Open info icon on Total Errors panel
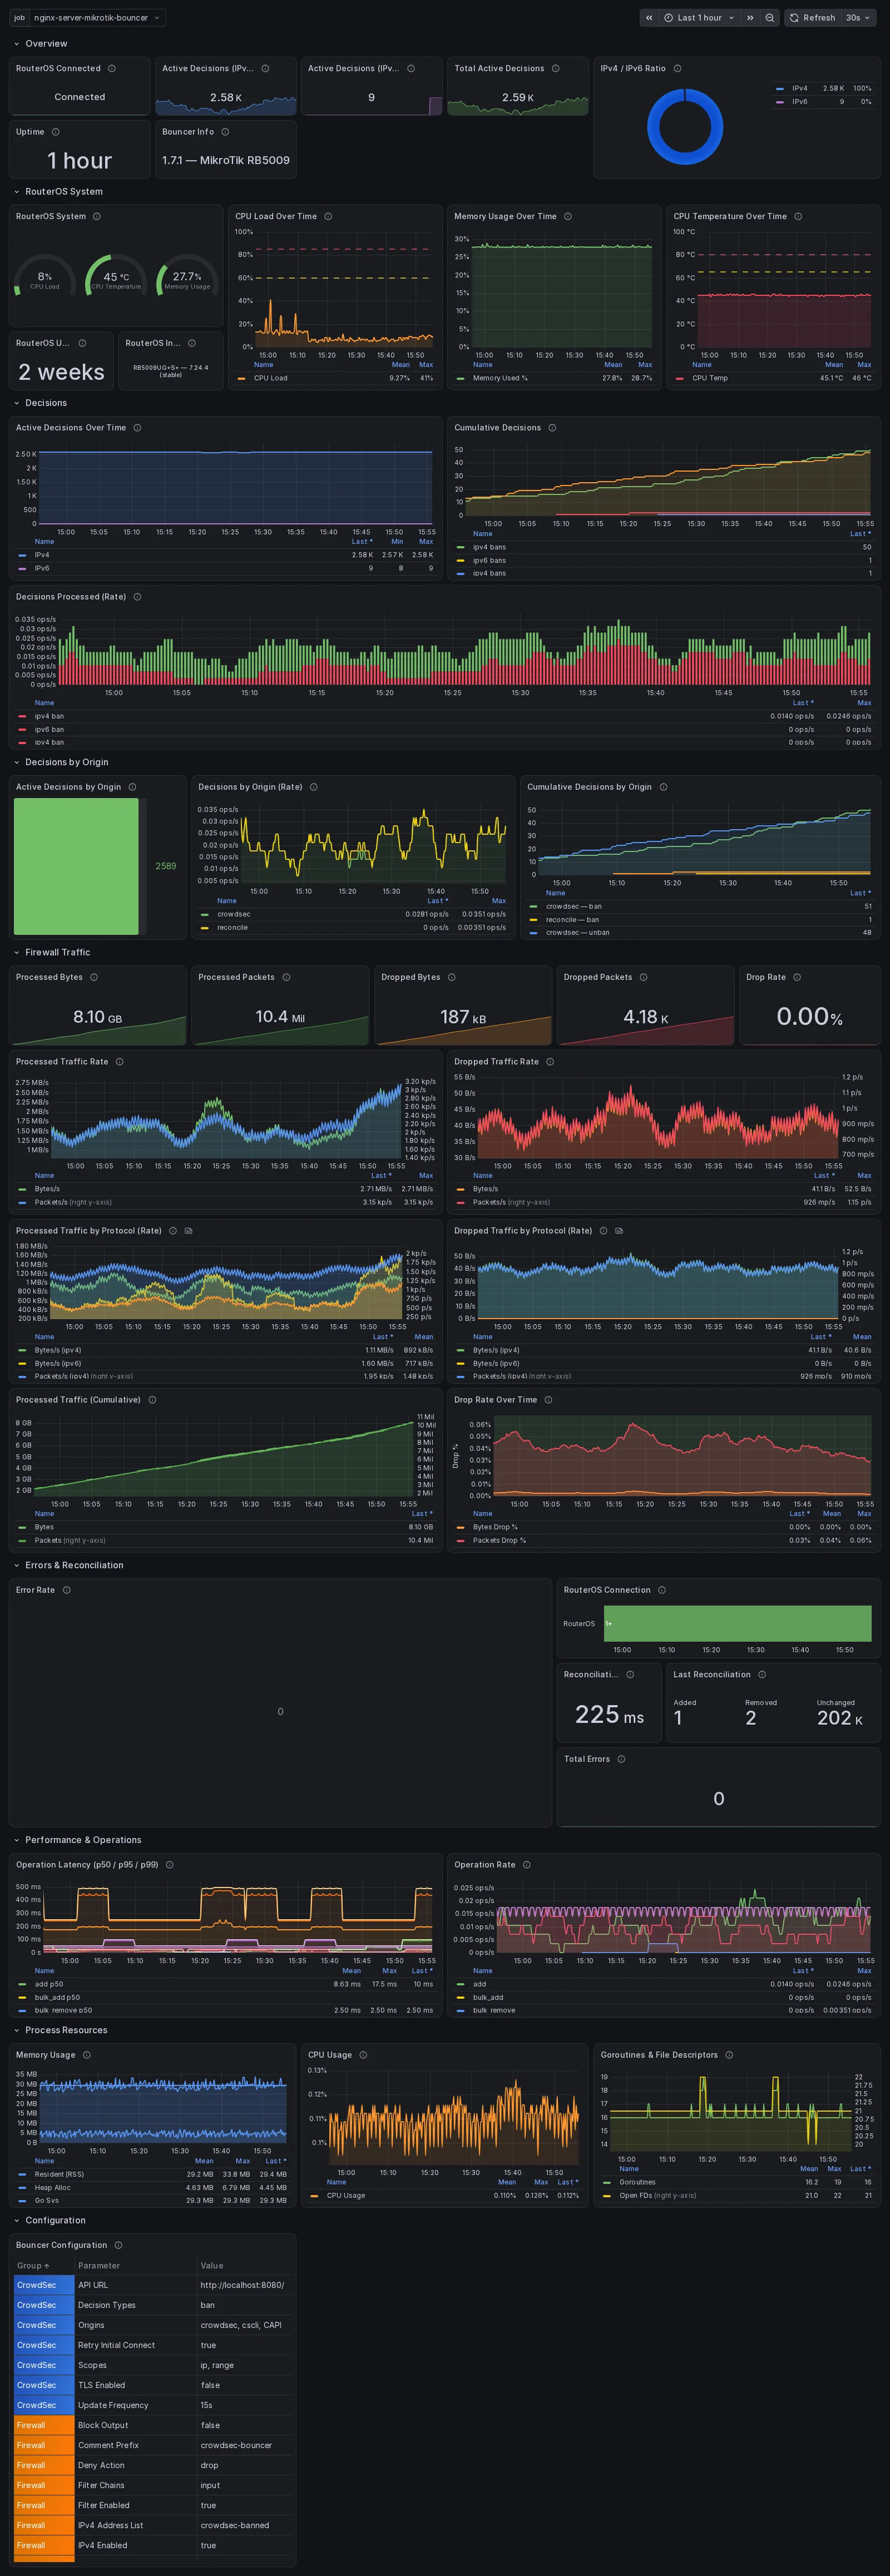The image size is (890, 2576). (621, 1759)
